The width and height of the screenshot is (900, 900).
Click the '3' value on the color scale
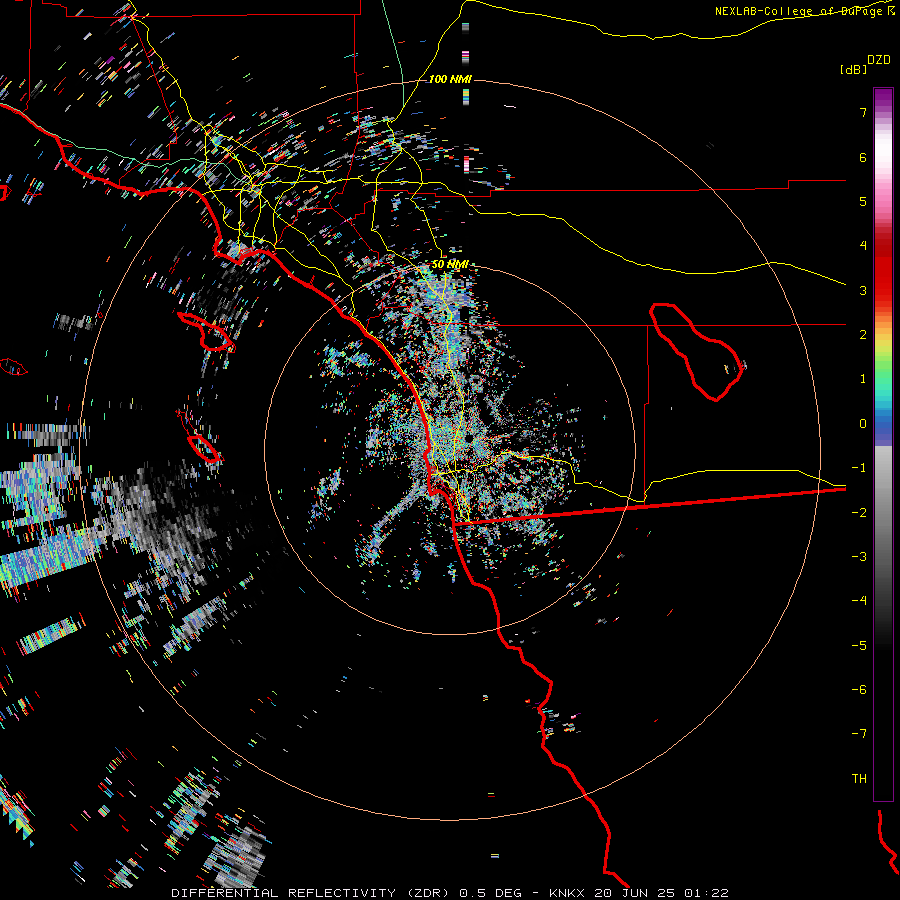[x=863, y=290]
